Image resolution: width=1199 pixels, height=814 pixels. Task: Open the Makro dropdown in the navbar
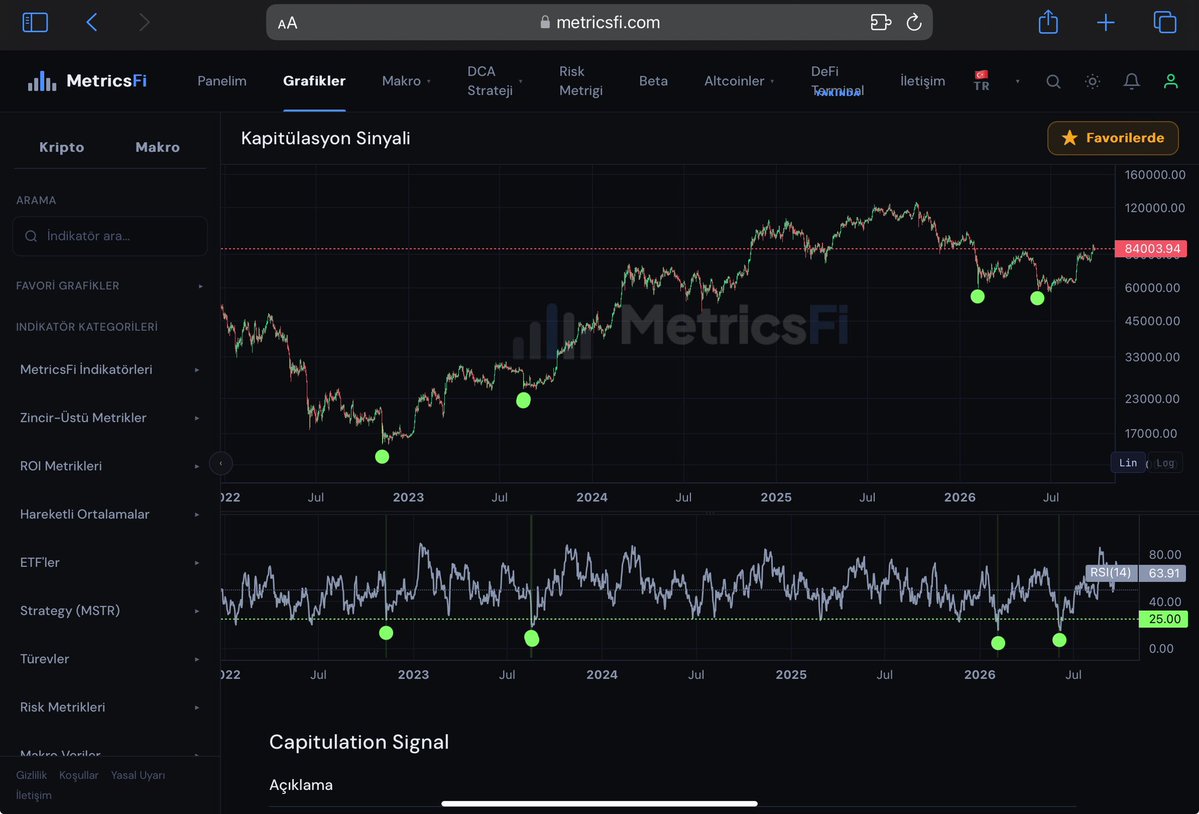point(406,81)
